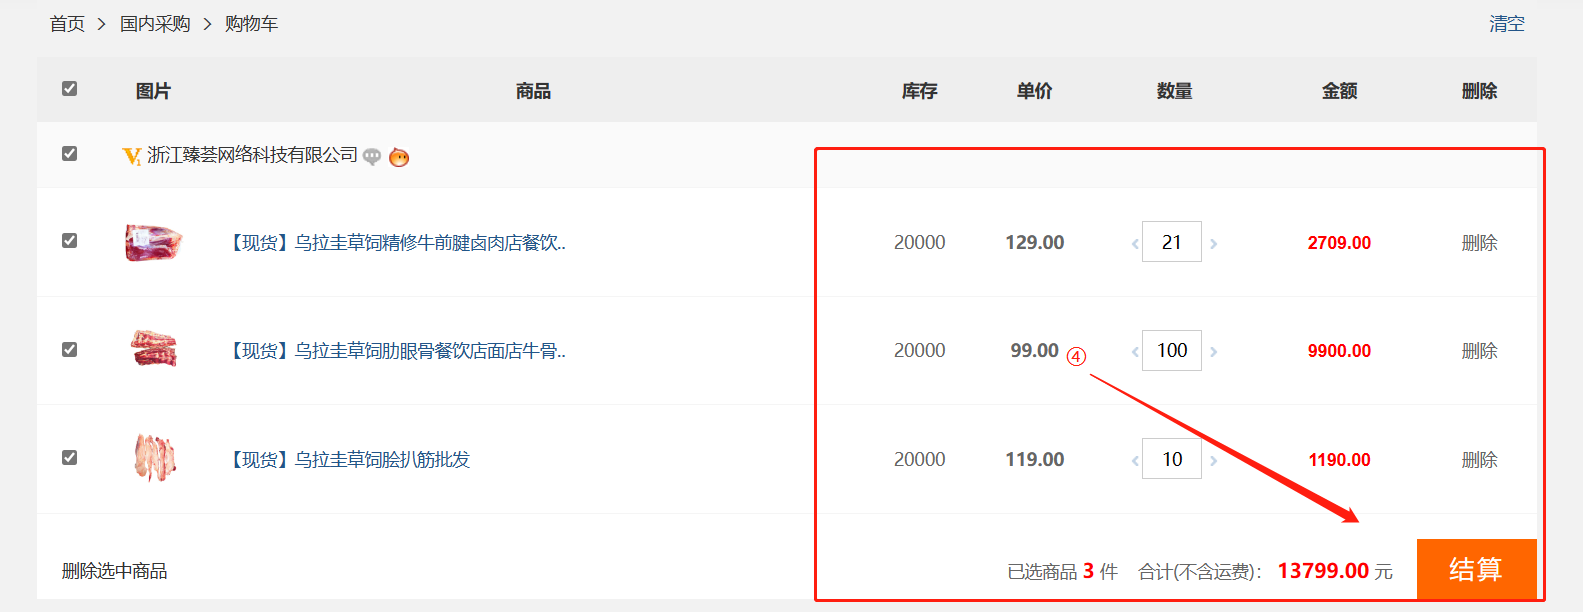Click 删除选中商品 to remove selected items
This screenshot has width=1583, height=612.
tap(114, 571)
